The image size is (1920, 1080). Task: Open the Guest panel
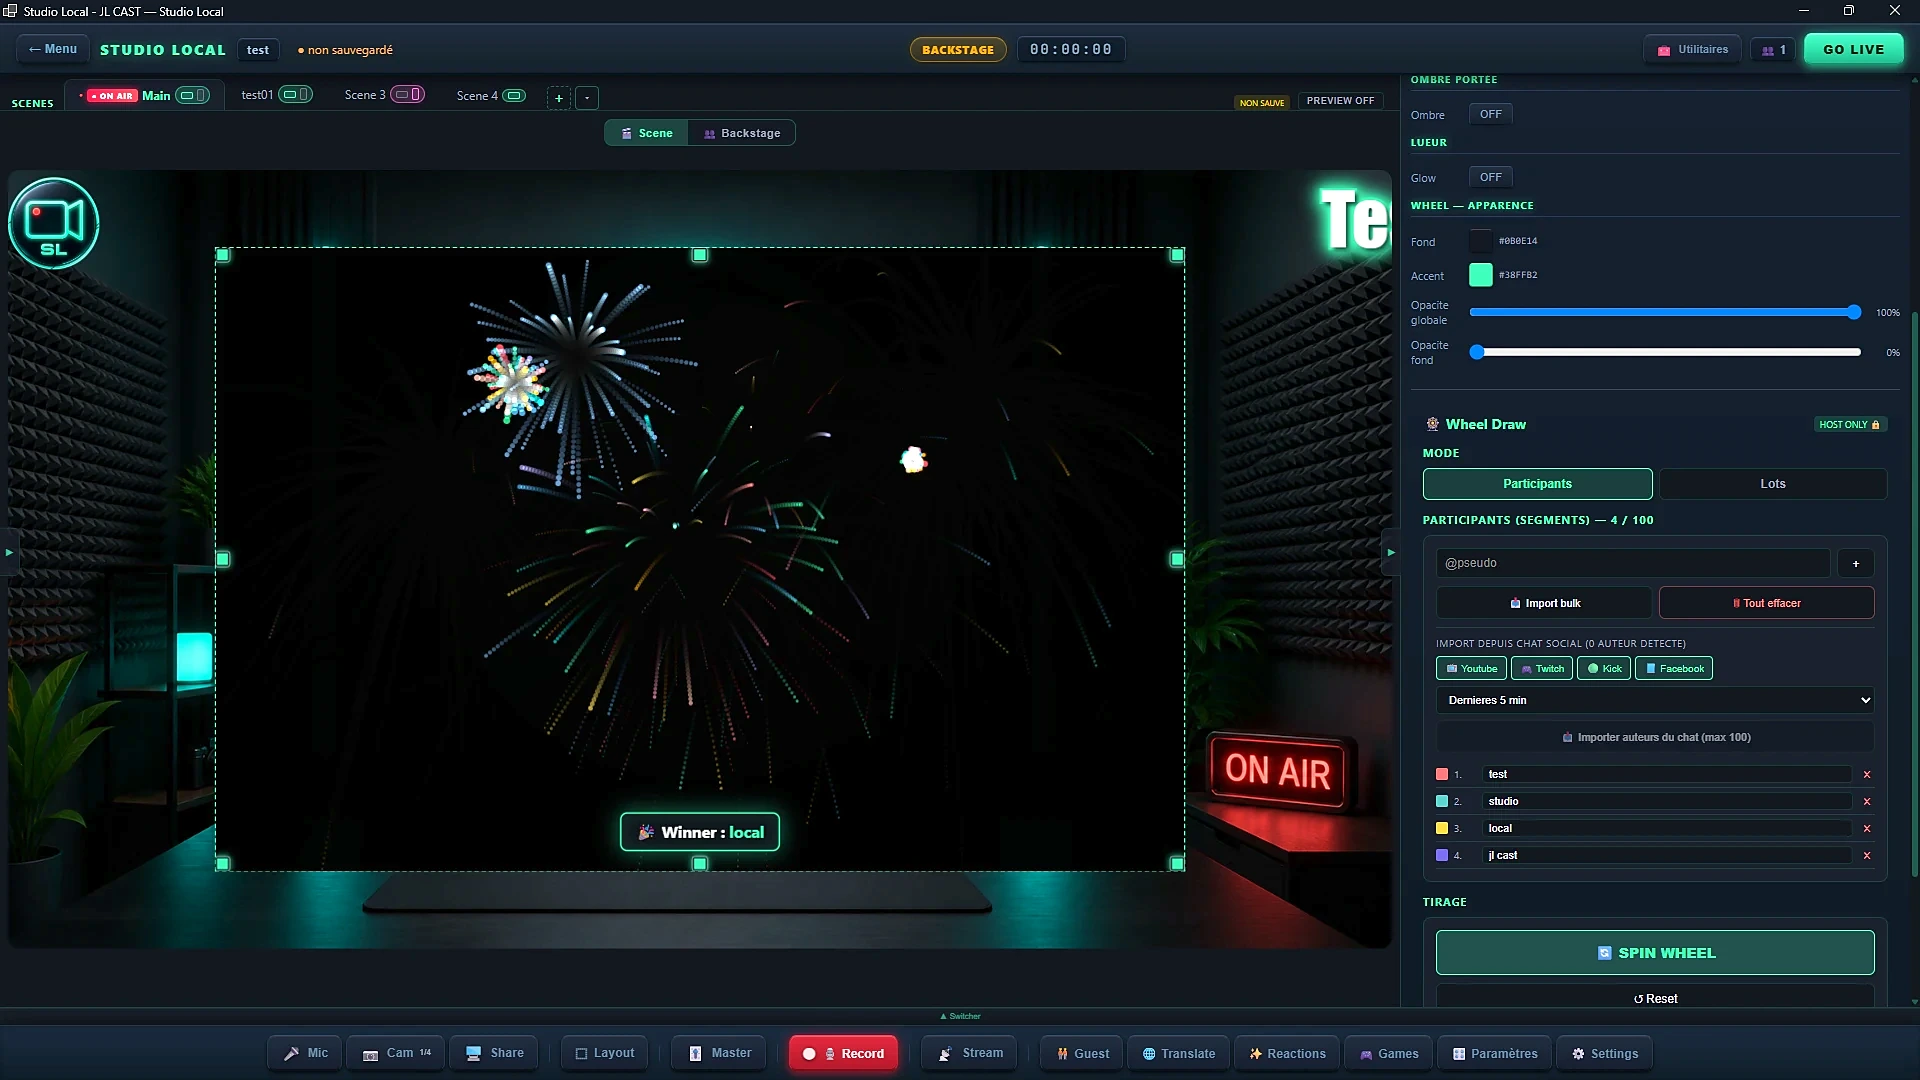(x=1082, y=1053)
